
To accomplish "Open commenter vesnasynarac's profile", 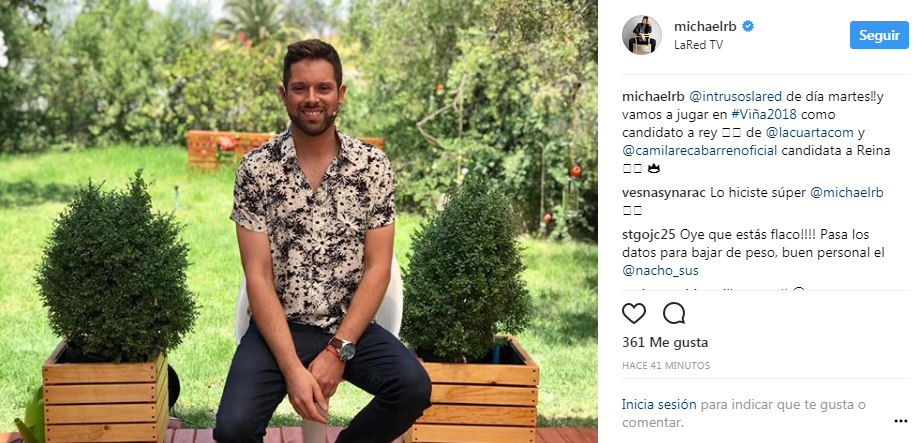I will [x=664, y=193].
